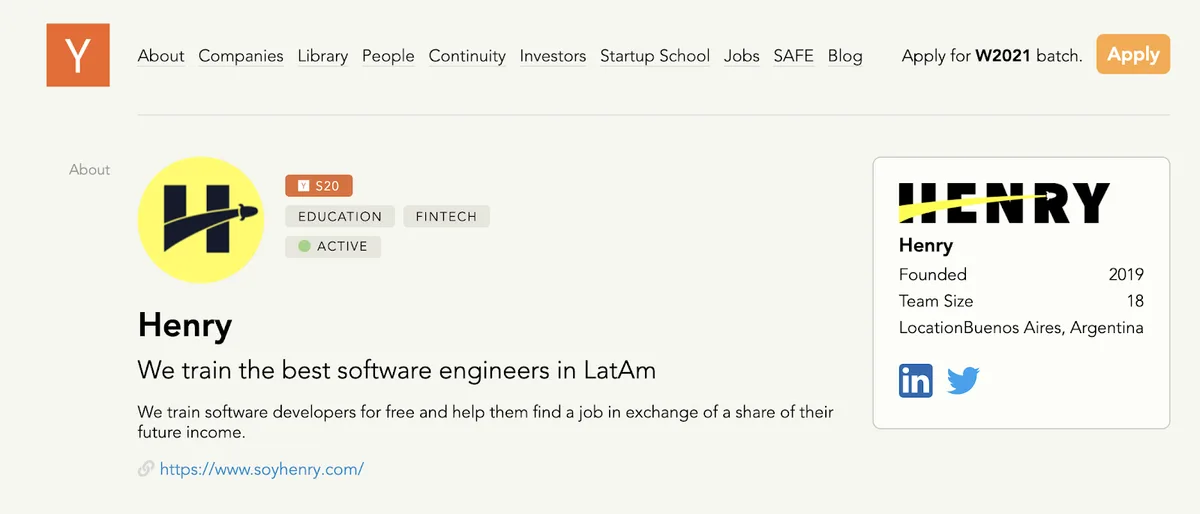Click the orange Apply button

tap(1133, 54)
